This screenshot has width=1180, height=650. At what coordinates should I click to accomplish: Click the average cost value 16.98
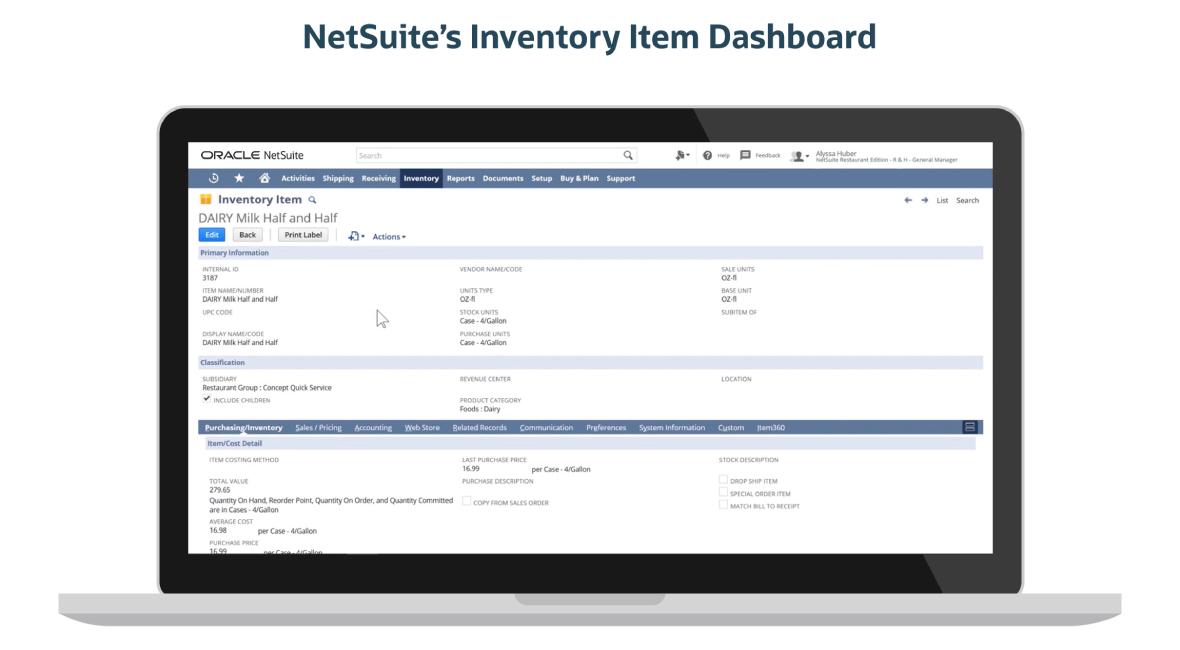[x=217, y=530]
